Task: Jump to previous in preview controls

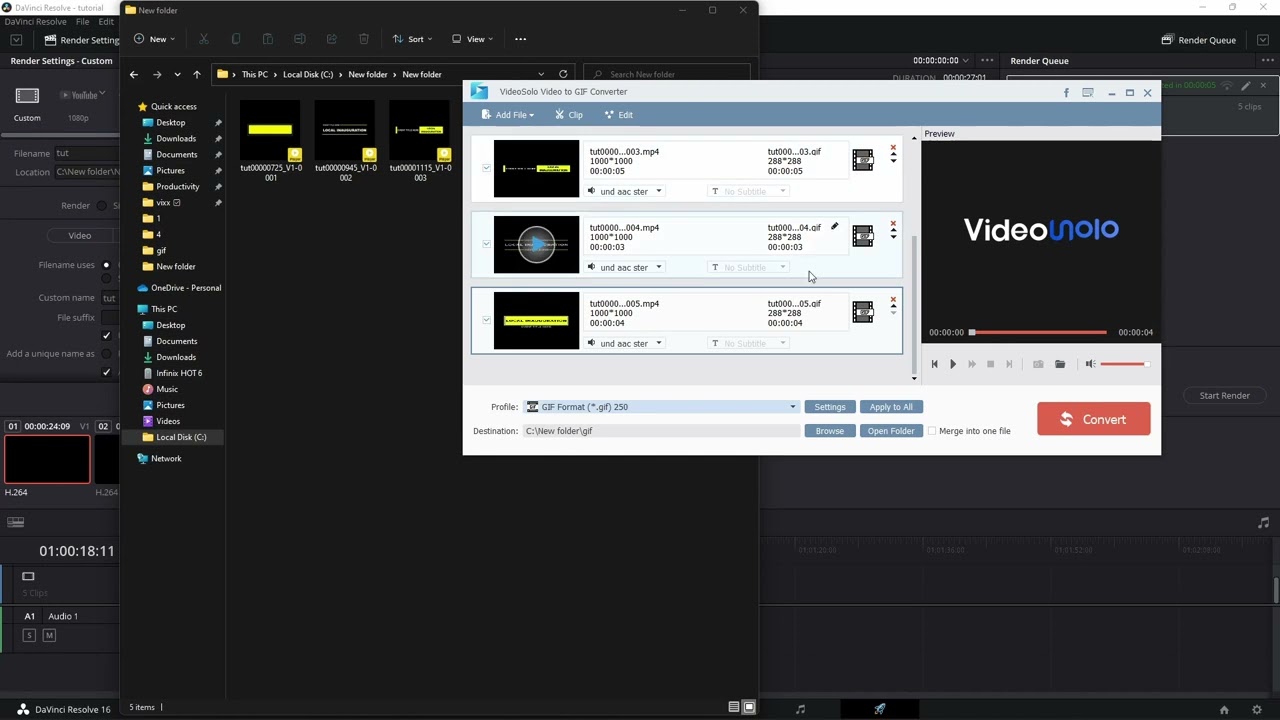Action: pos(934,364)
